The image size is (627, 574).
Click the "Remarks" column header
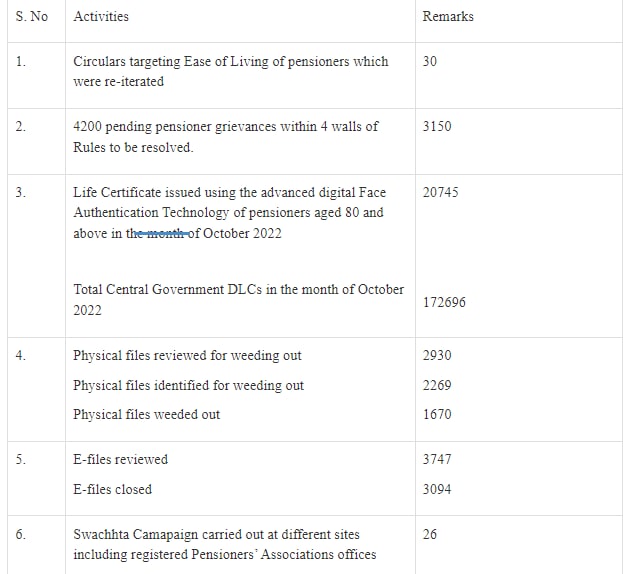pyautogui.click(x=448, y=17)
